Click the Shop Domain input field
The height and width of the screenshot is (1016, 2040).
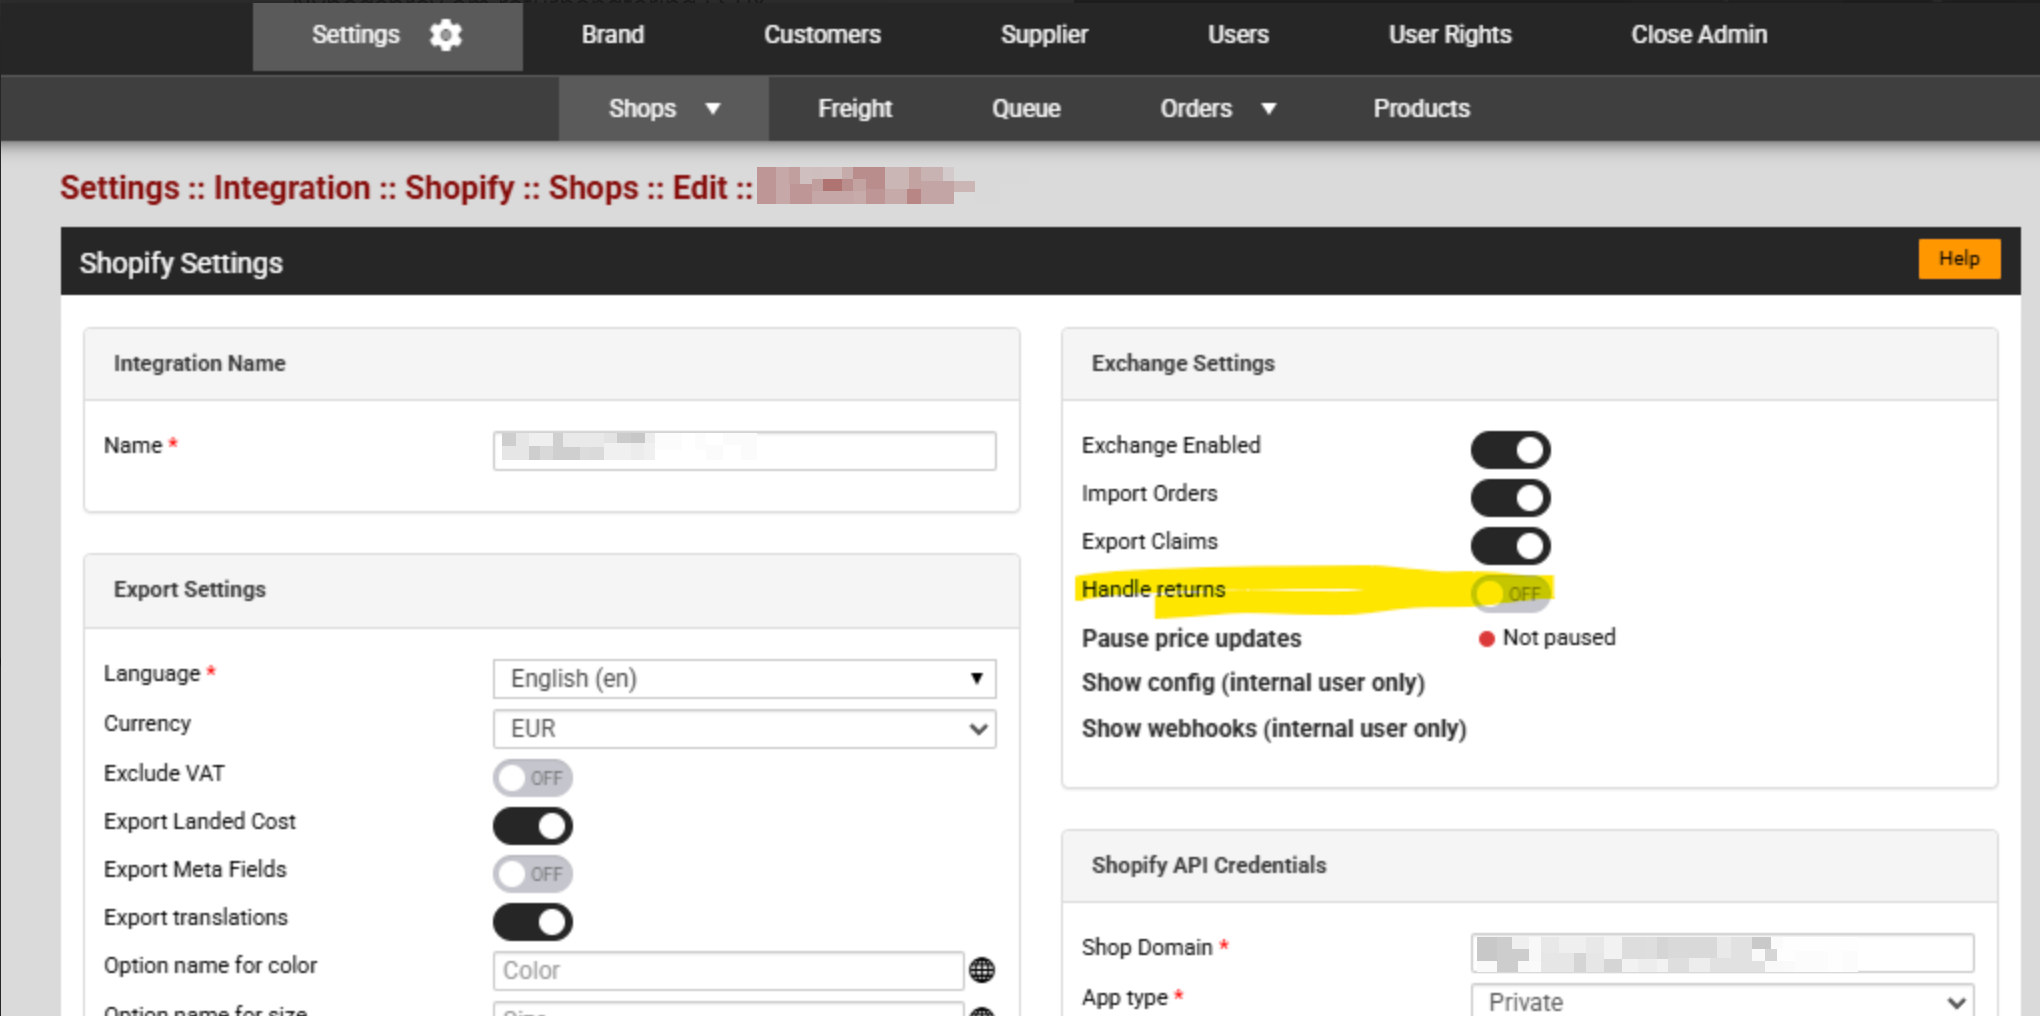(1722, 953)
